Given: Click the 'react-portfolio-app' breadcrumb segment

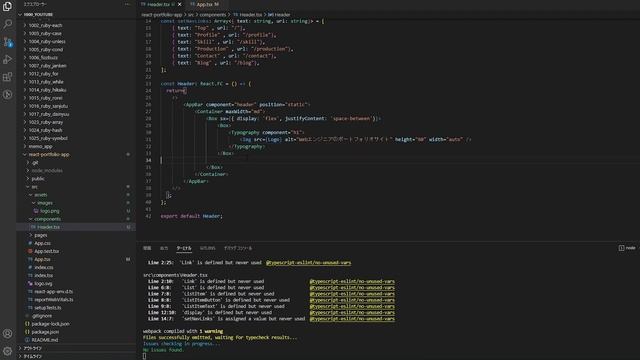Looking at the screenshot, I should [162, 15].
